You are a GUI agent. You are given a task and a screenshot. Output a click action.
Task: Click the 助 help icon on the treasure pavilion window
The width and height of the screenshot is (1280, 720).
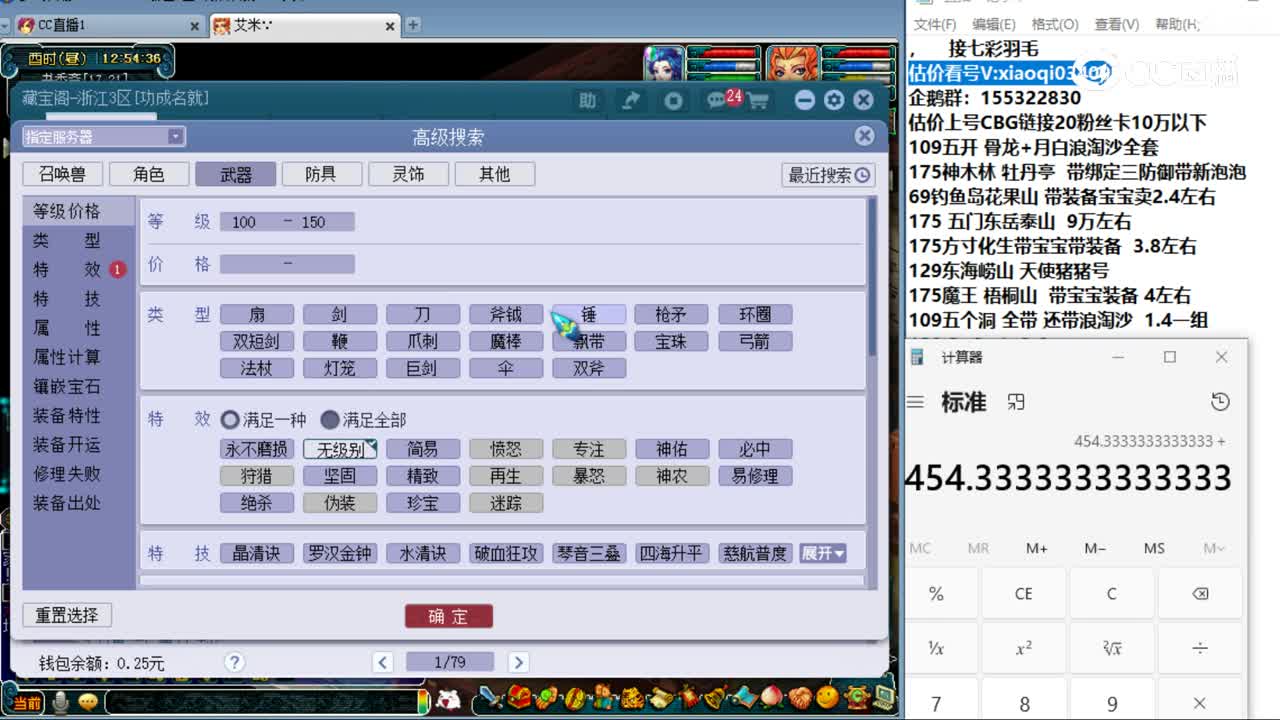point(588,100)
